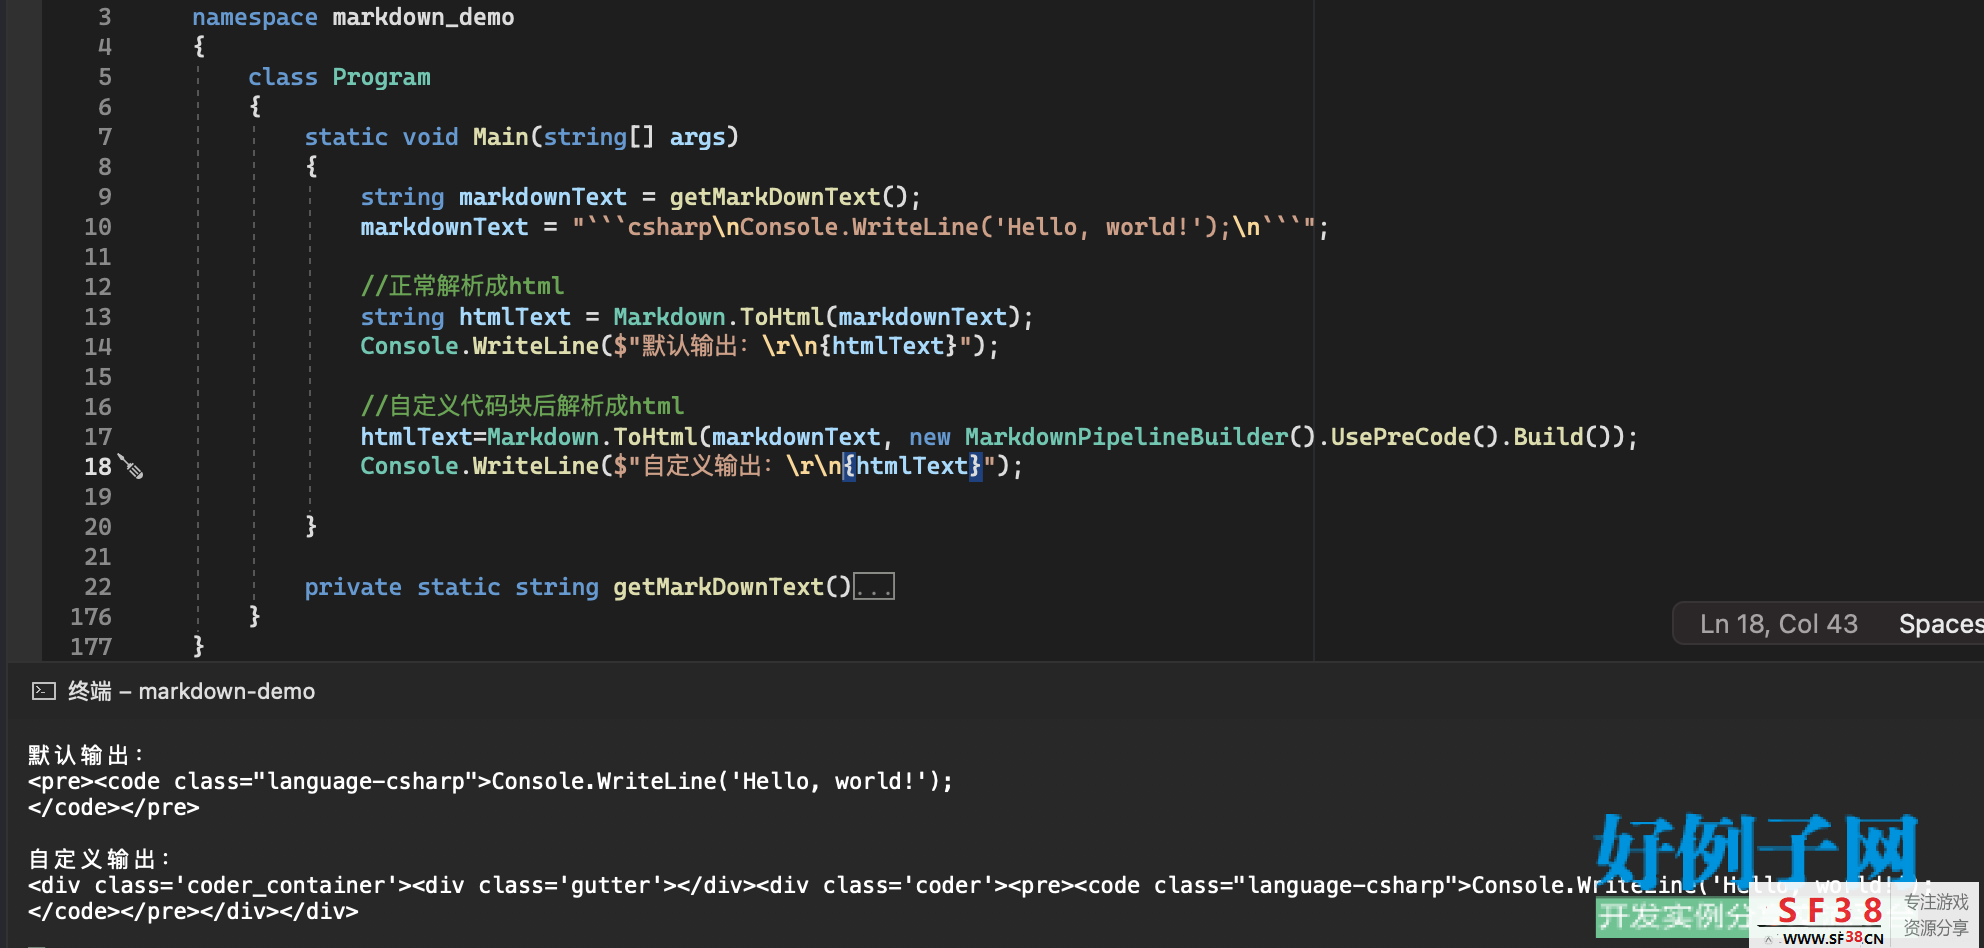Click line number 20 in the gutter
Viewport: 1984px width, 948px height.
[98, 527]
